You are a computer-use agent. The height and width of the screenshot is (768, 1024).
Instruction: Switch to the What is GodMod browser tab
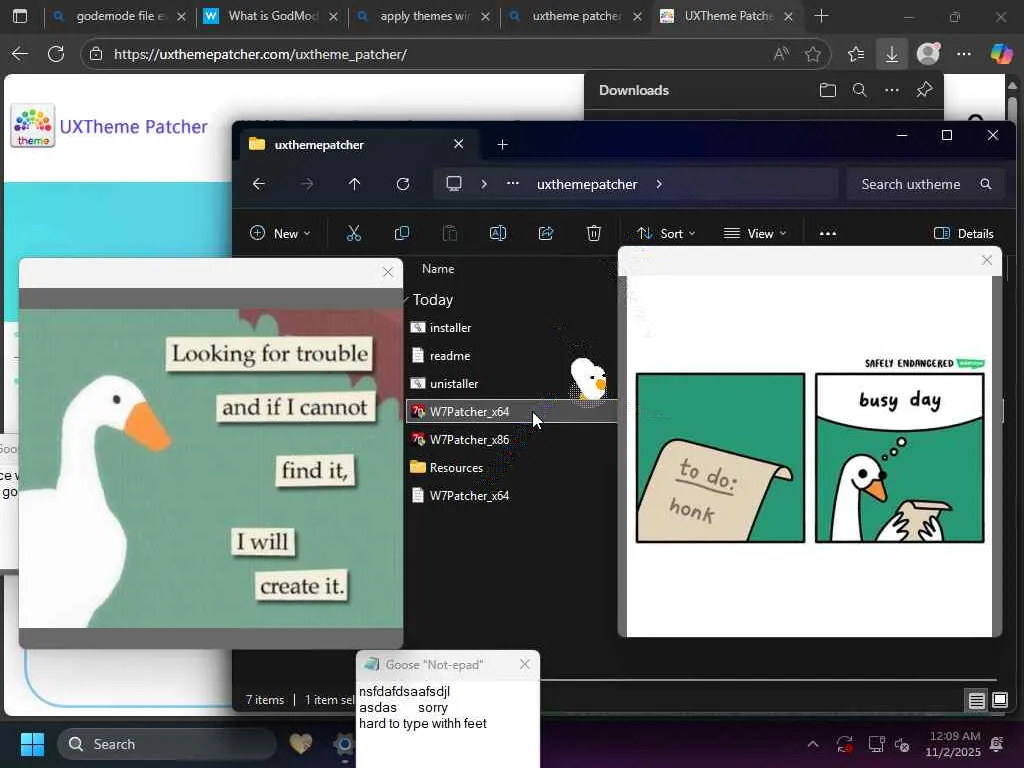click(270, 16)
